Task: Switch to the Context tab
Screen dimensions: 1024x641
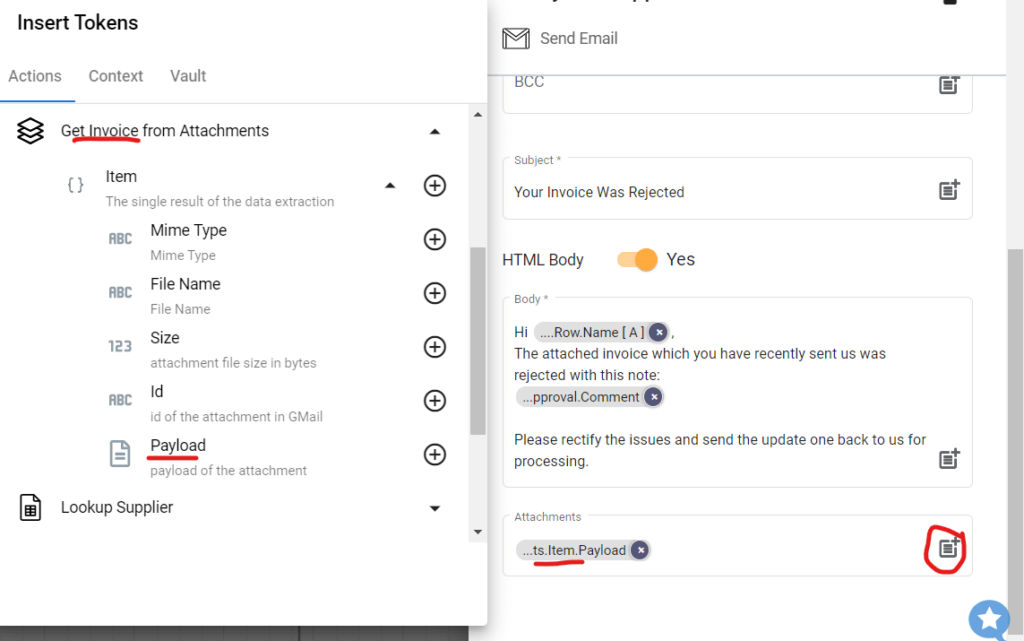Action: (x=115, y=76)
